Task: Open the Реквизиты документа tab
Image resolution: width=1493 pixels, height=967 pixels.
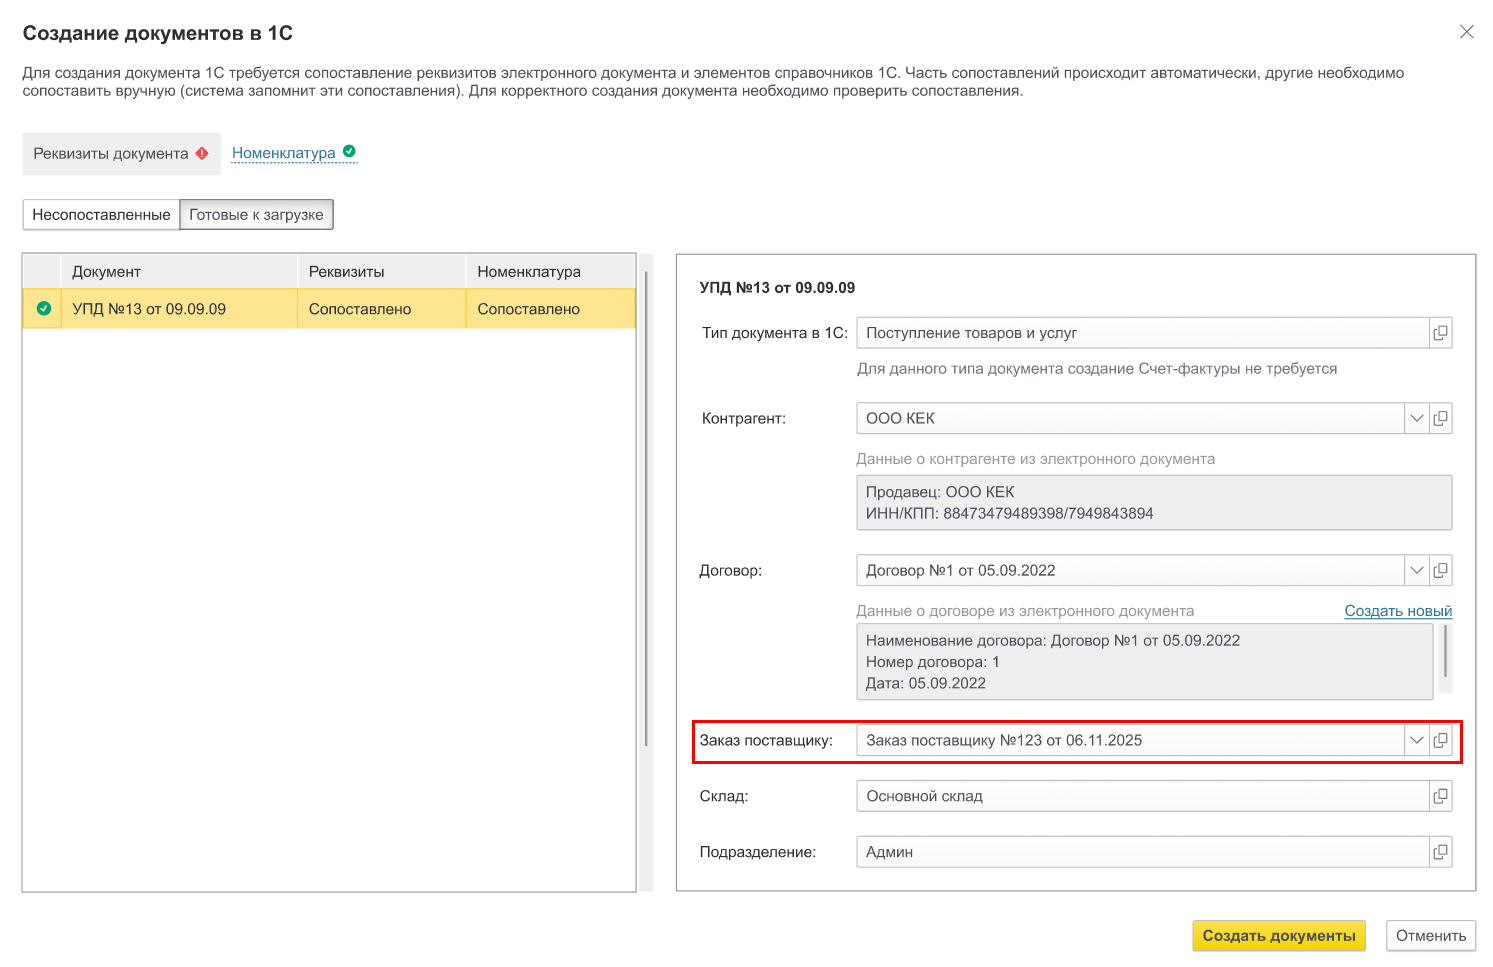Action: (111, 154)
